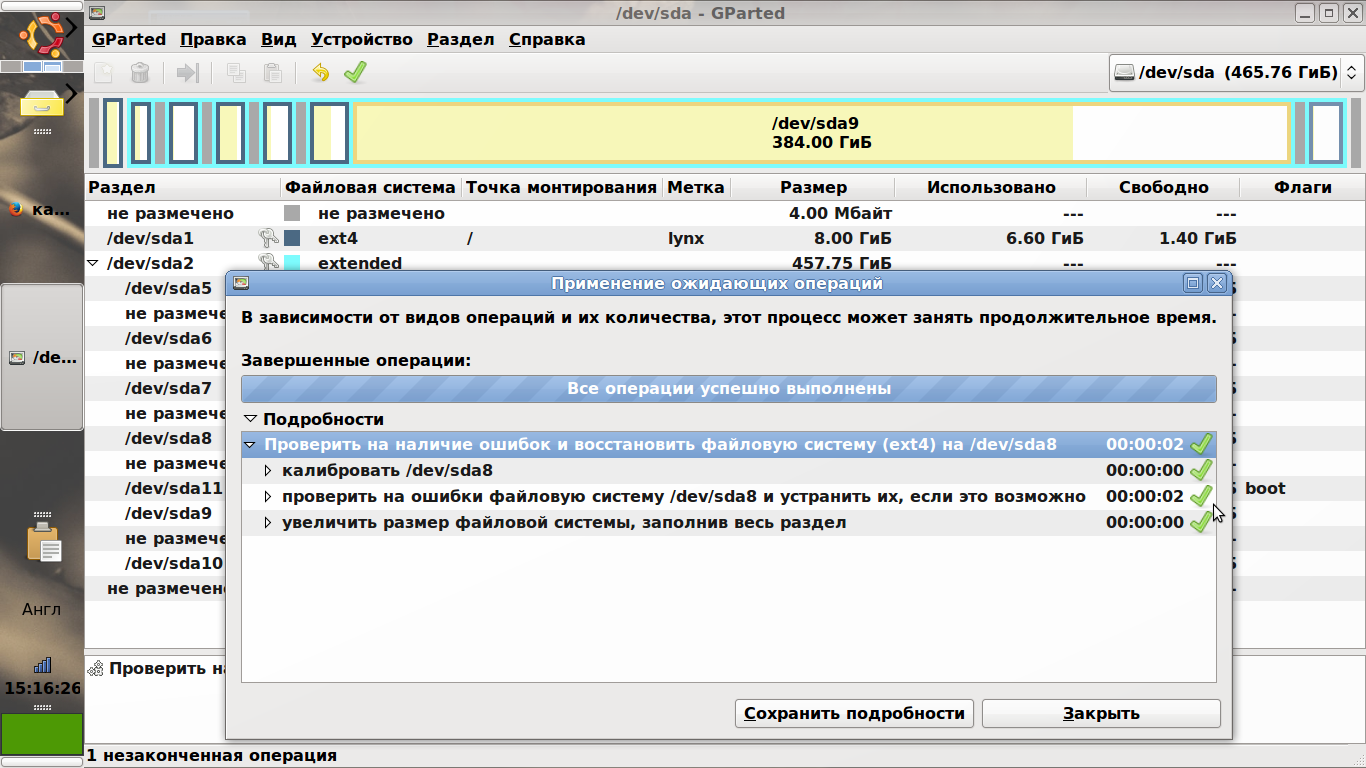
Task: Switch to the Firefox taskbar window
Action: point(42,209)
